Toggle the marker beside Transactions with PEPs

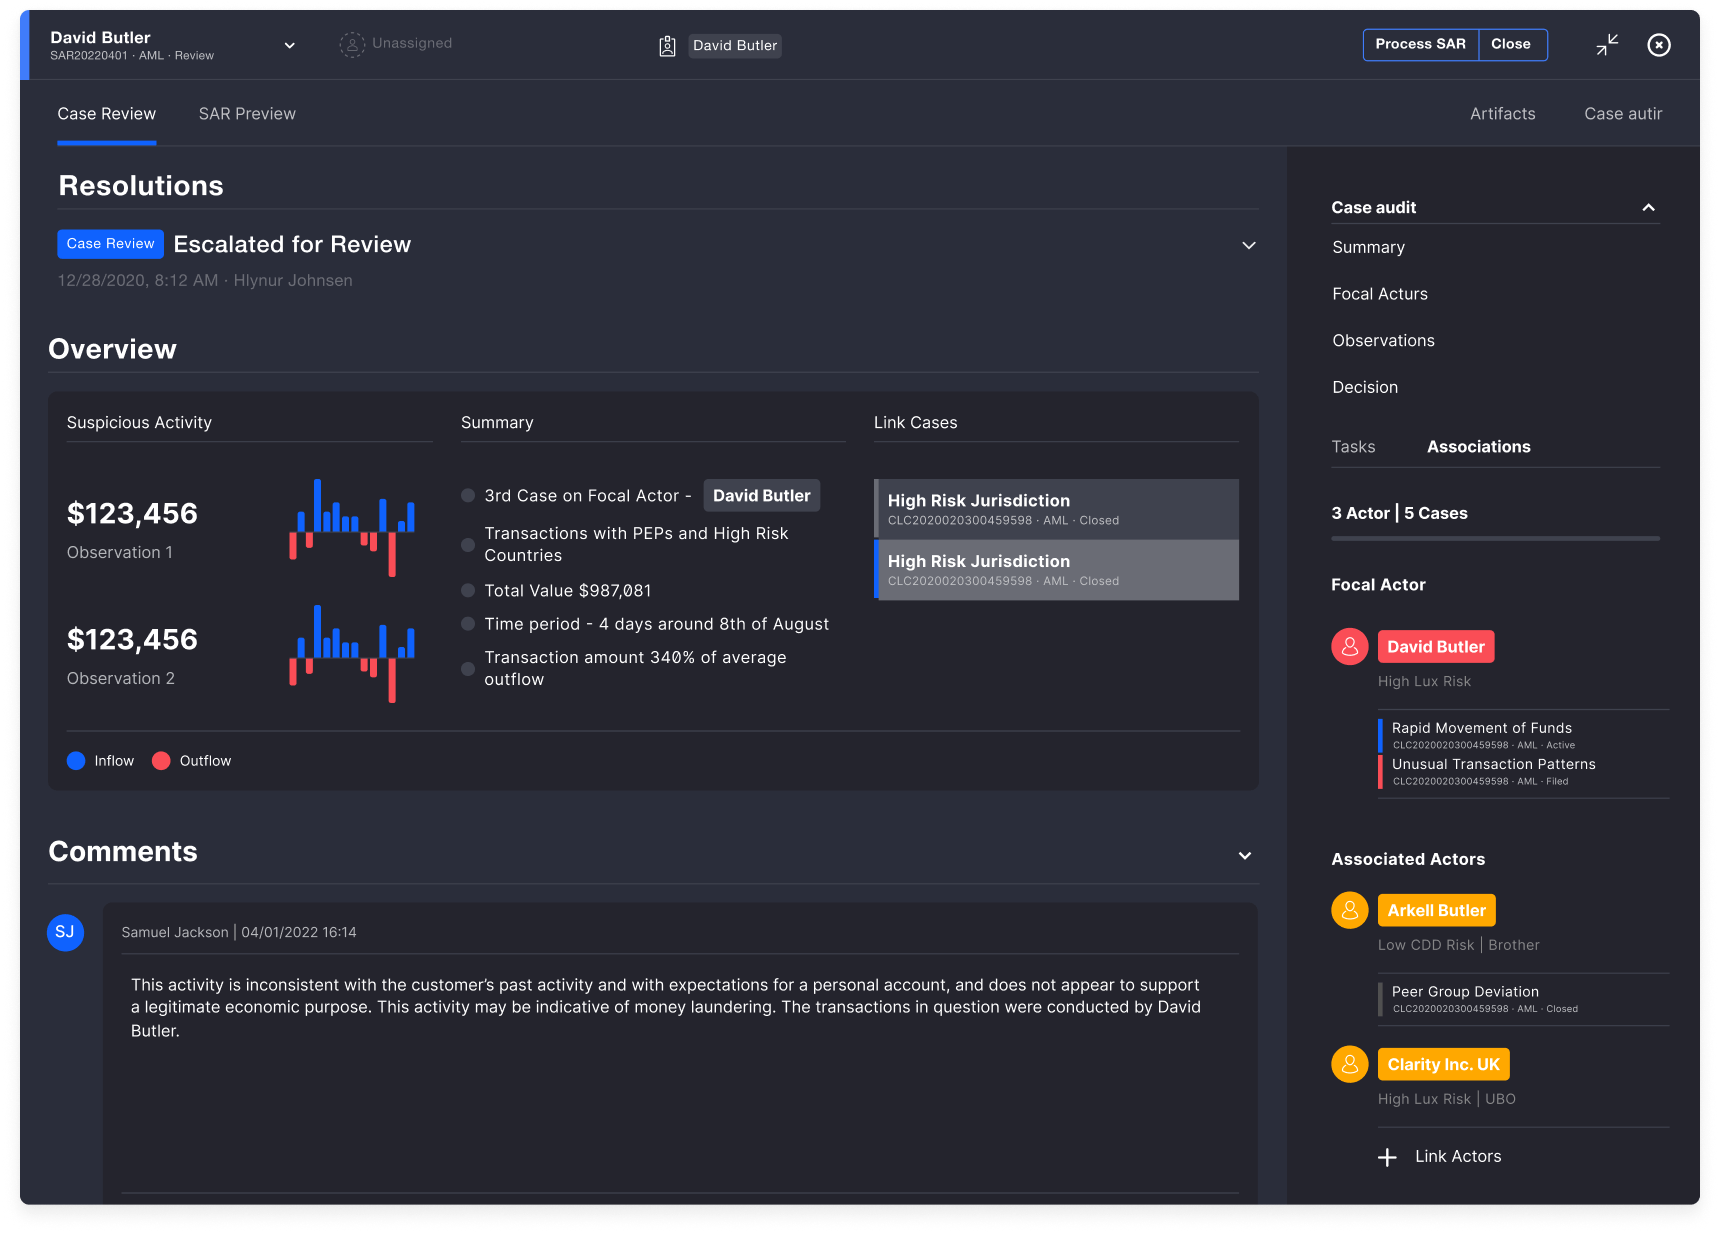coord(467,544)
